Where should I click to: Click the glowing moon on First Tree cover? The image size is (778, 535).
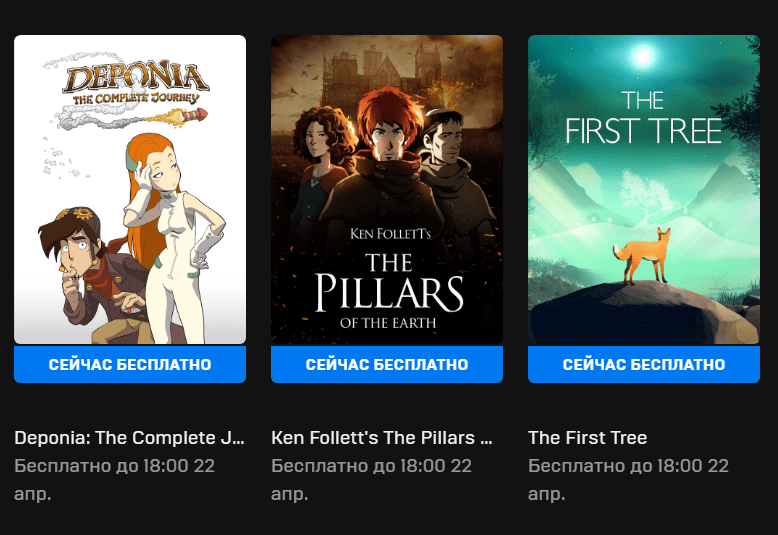pos(643,55)
